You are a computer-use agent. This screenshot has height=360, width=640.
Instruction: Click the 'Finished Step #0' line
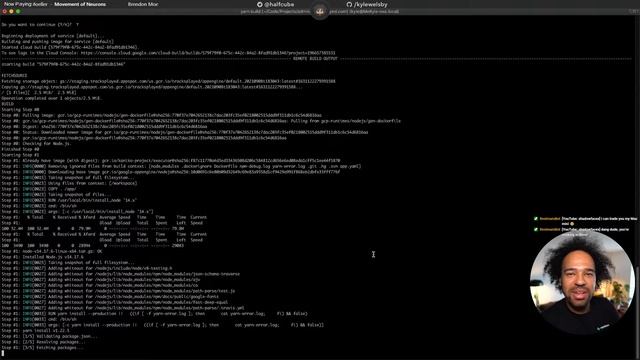[20, 149]
